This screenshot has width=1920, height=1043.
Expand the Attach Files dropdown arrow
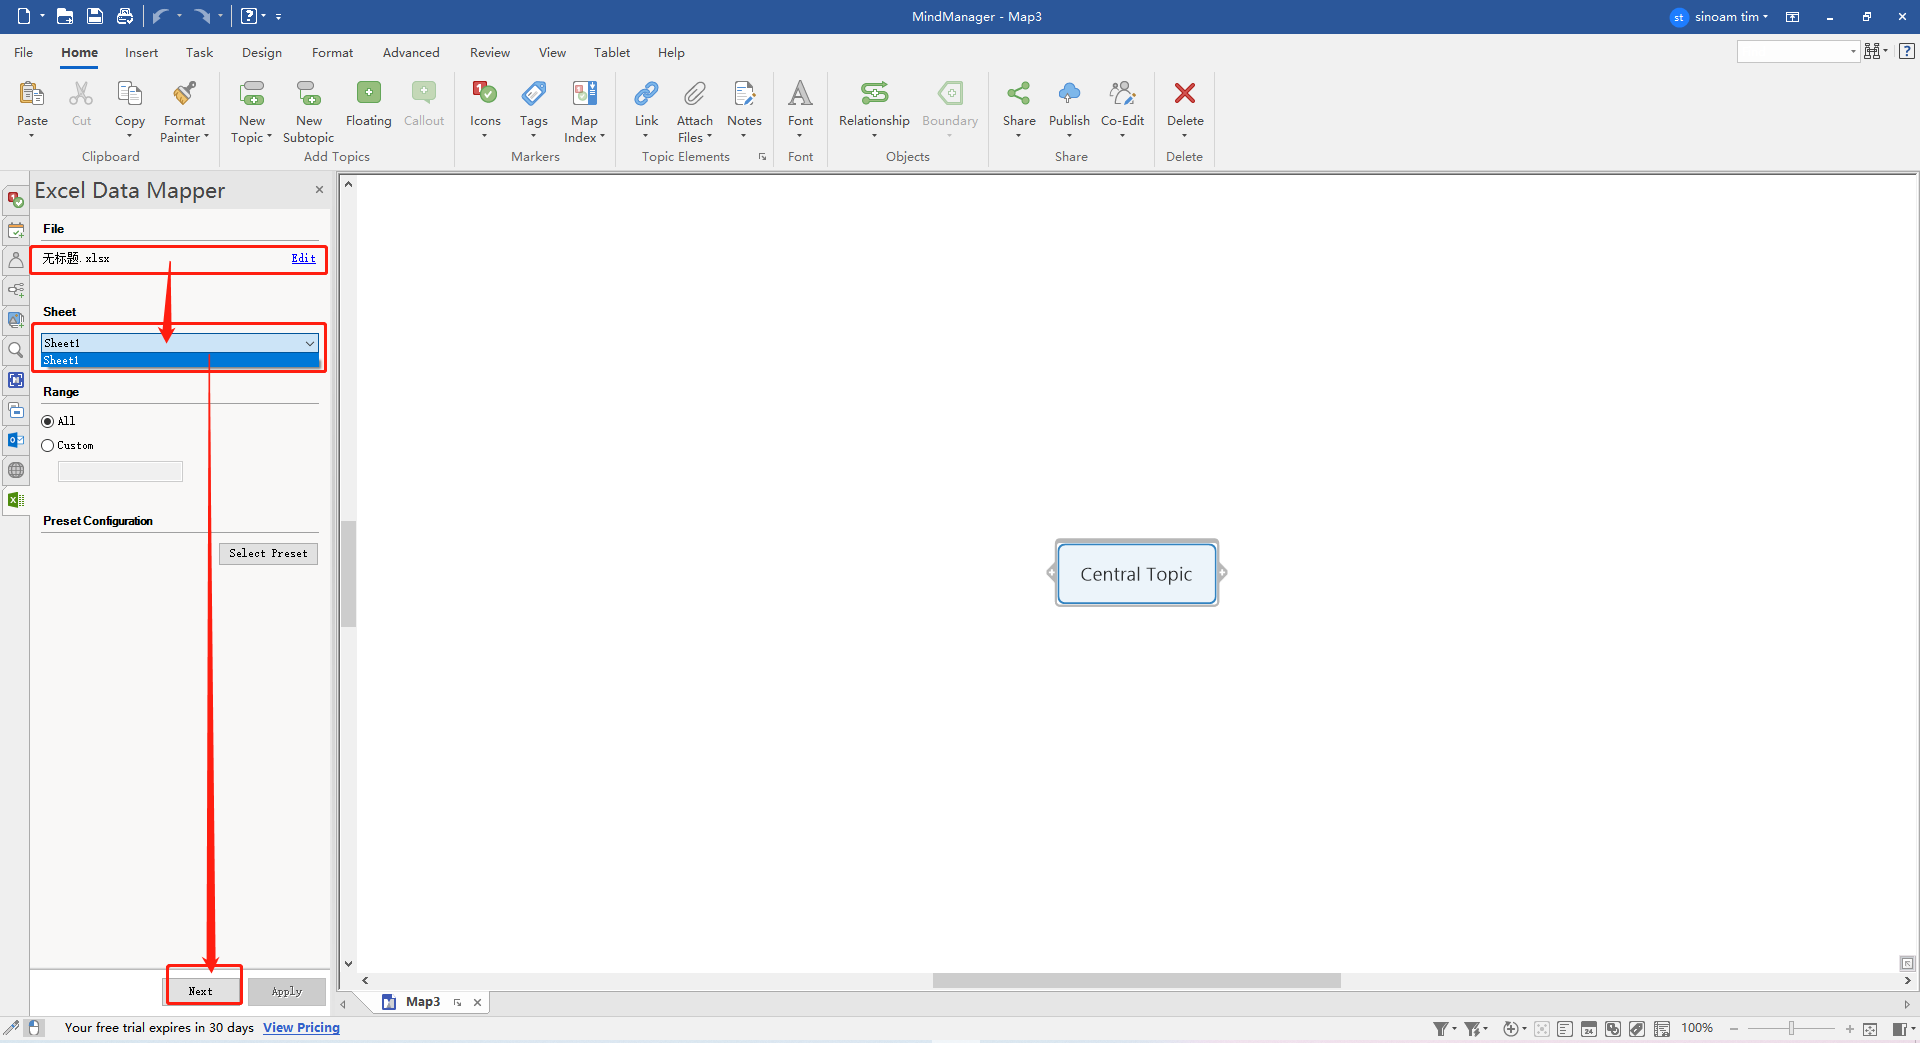click(x=709, y=137)
